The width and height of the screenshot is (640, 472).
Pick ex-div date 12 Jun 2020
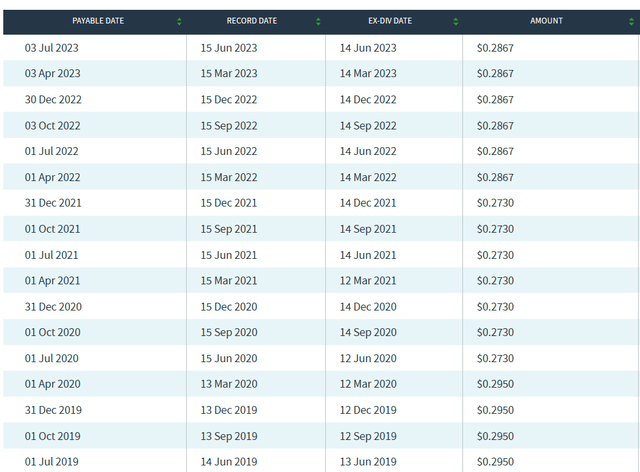[368, 358]
